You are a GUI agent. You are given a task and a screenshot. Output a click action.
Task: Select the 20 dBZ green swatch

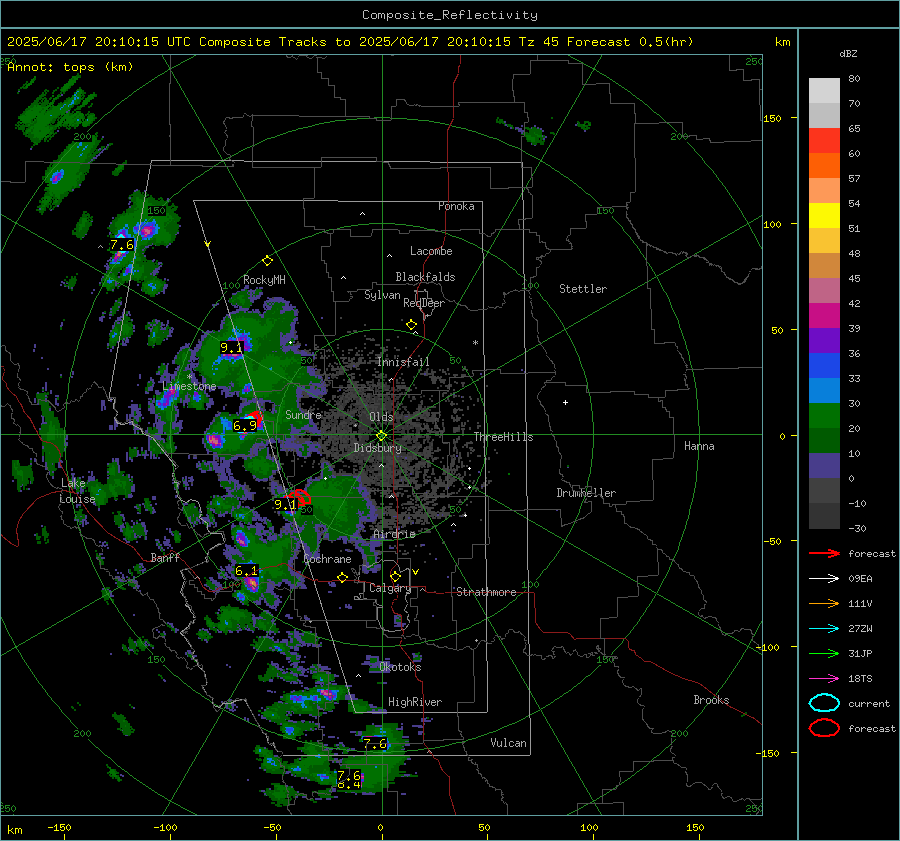coord(824,440)
